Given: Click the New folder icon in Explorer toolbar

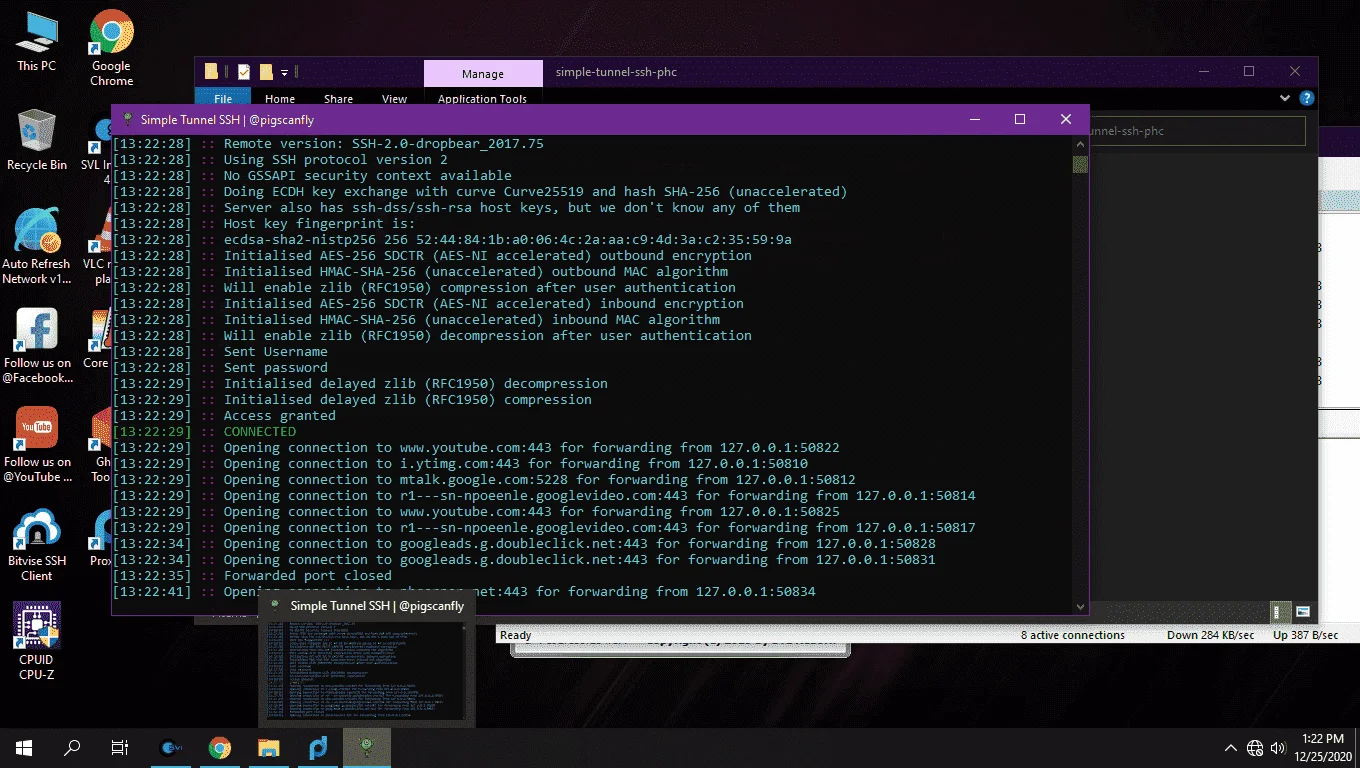Looking at the screenshot, I should point(266,72).
